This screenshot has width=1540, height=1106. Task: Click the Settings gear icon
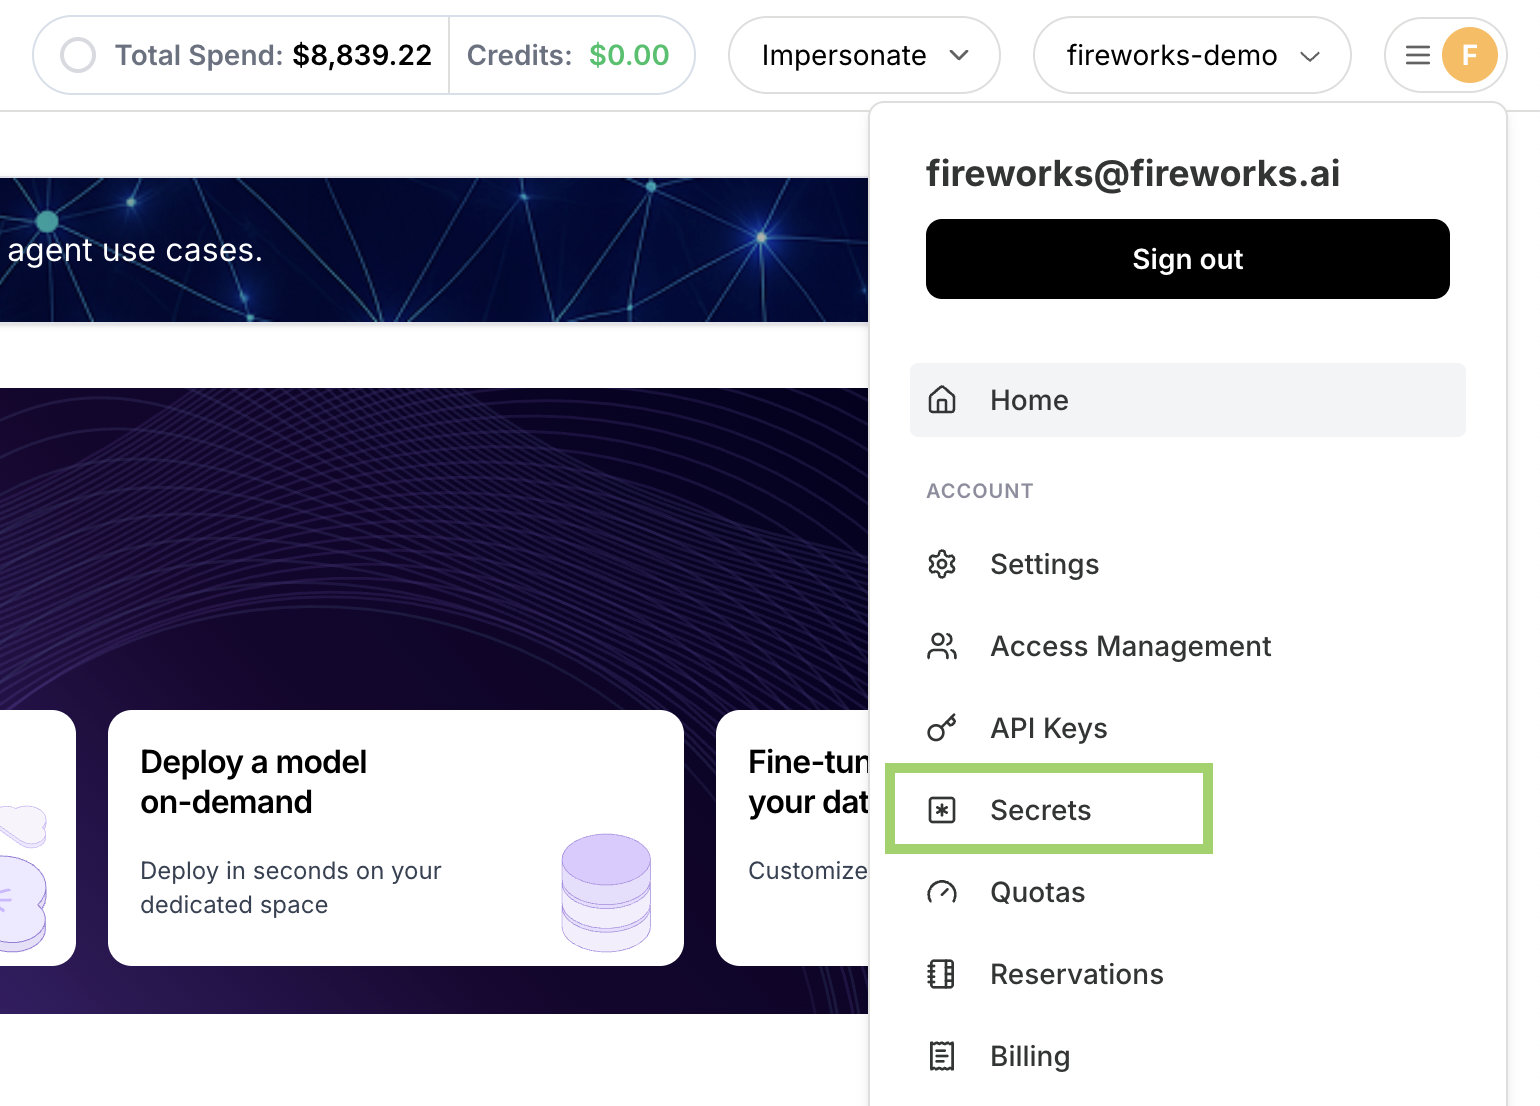(942, 564)
